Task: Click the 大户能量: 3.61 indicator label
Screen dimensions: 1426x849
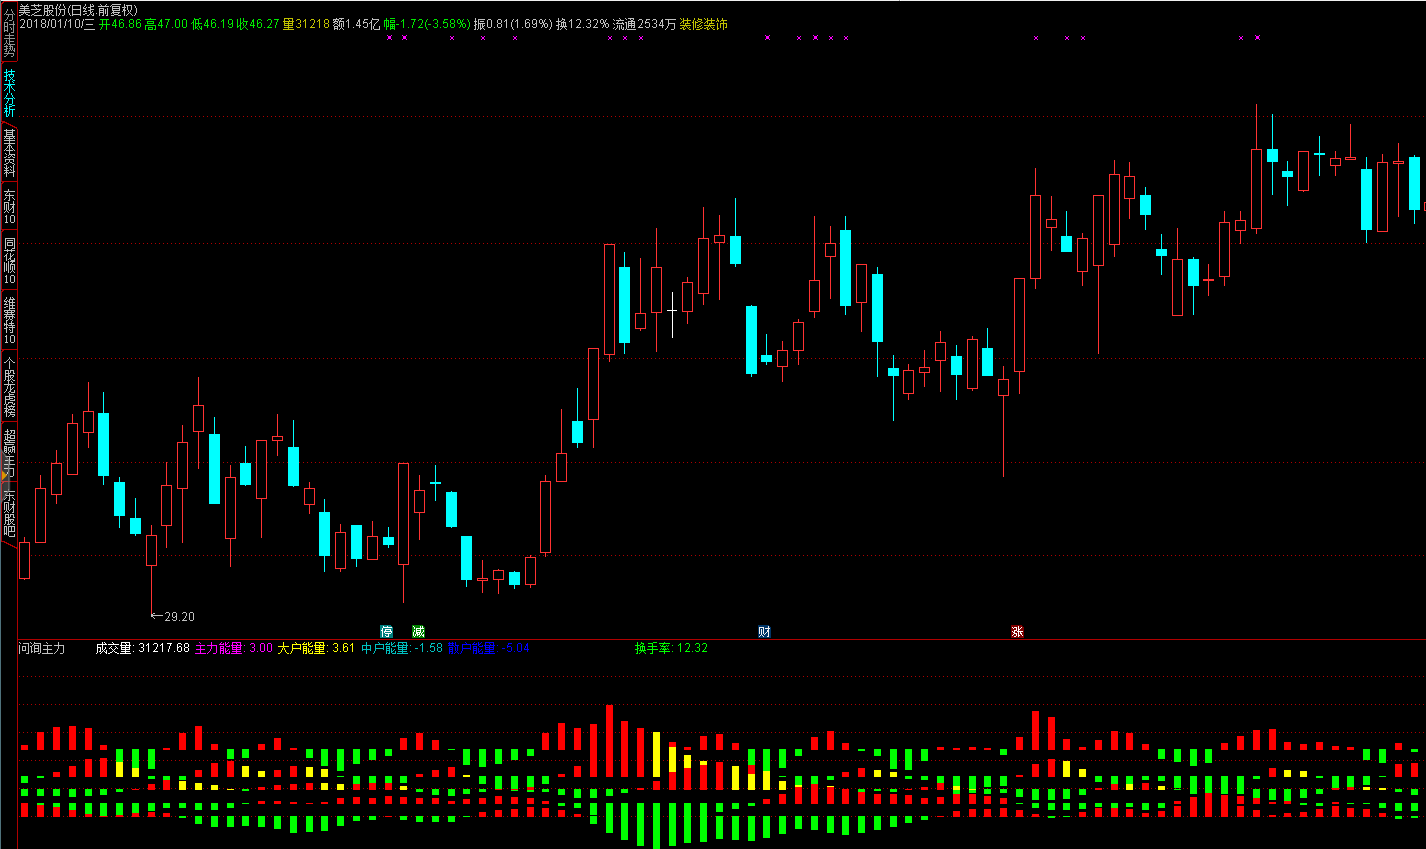Action: [316, 648]
